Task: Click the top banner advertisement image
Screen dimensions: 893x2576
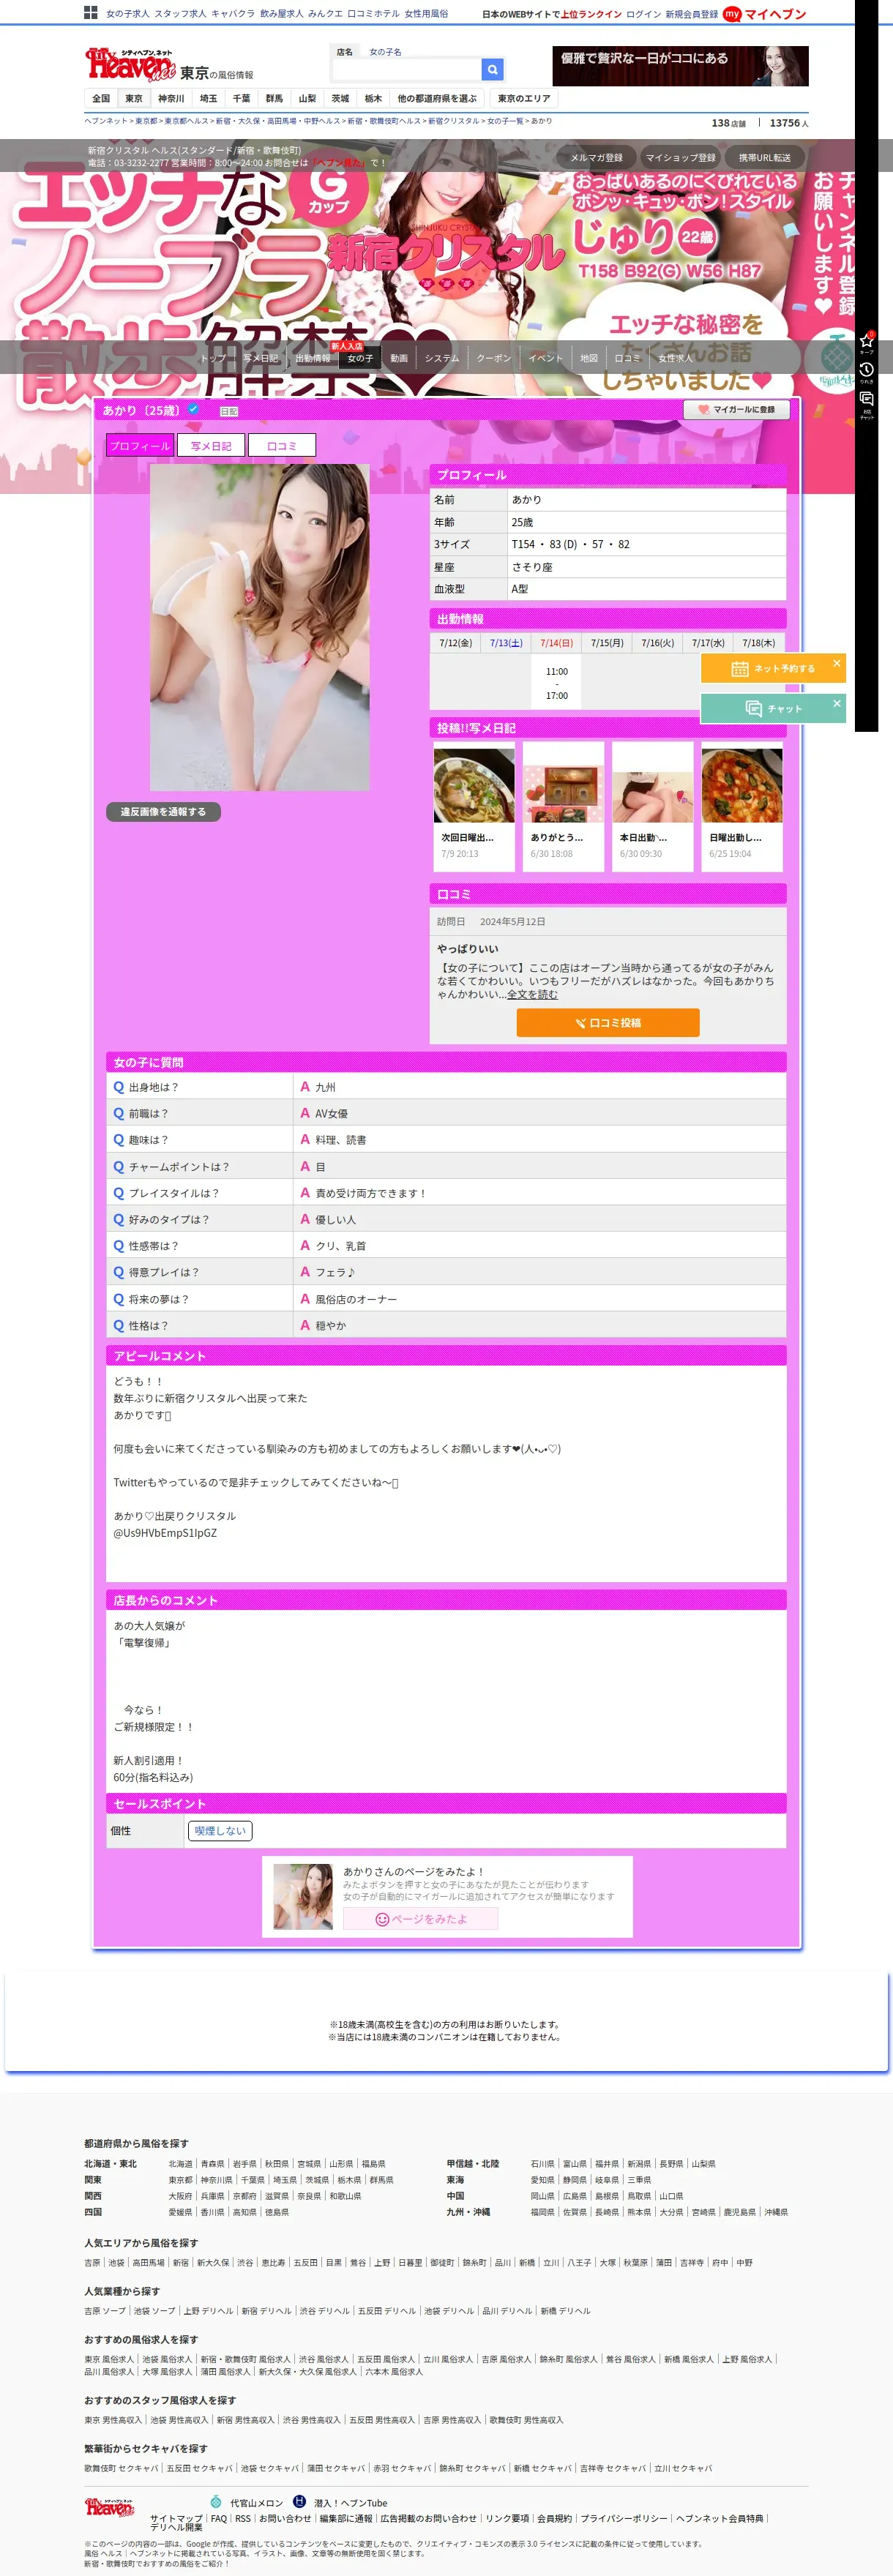Action: pos(680,65)
